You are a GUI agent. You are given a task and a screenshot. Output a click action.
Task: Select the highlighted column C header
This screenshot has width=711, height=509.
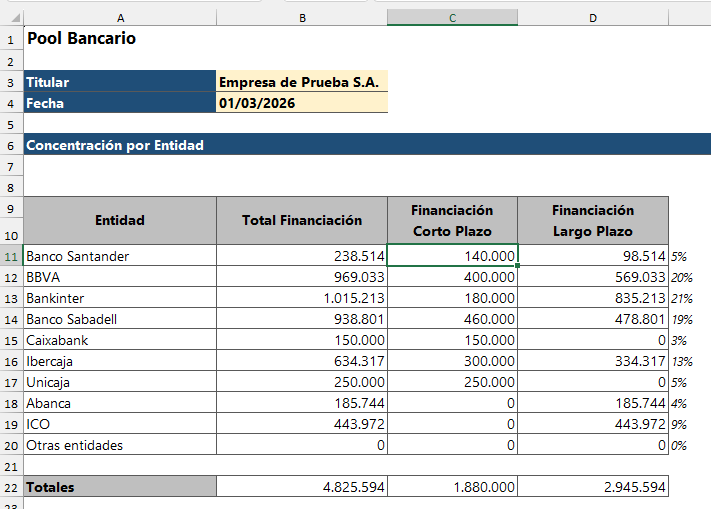452,17
